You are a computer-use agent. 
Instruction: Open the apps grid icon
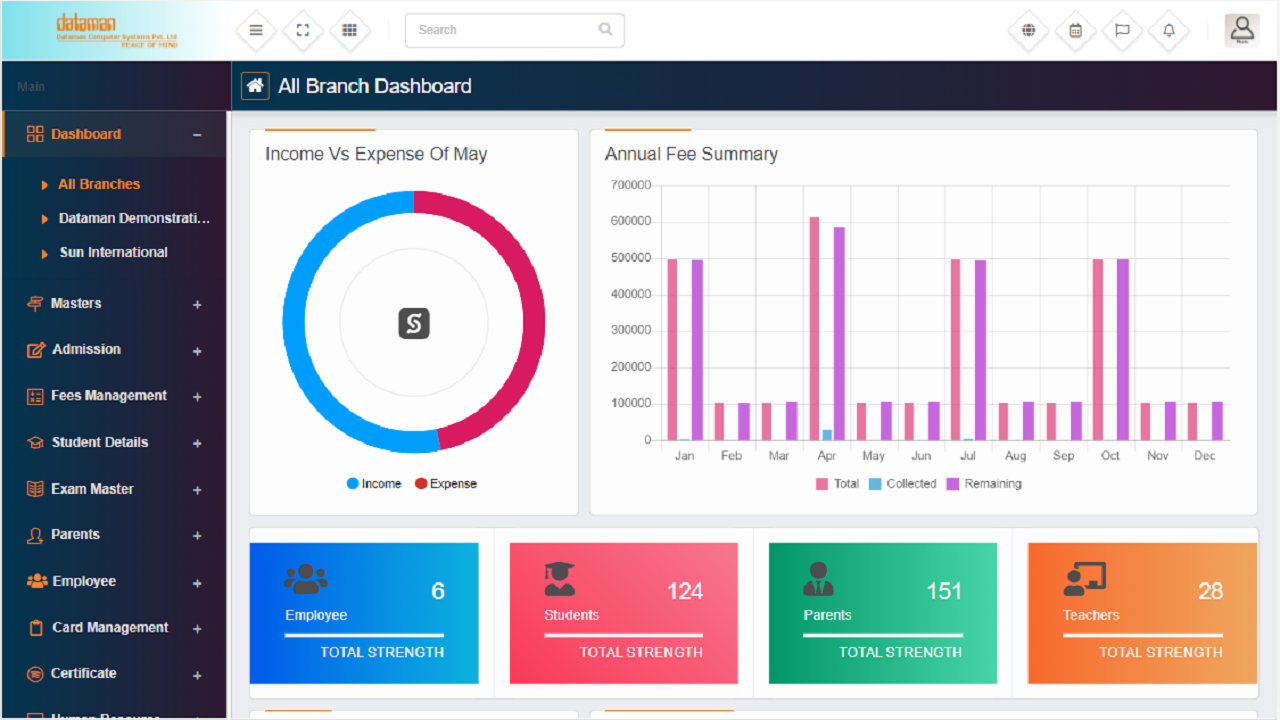pos(349,30)
